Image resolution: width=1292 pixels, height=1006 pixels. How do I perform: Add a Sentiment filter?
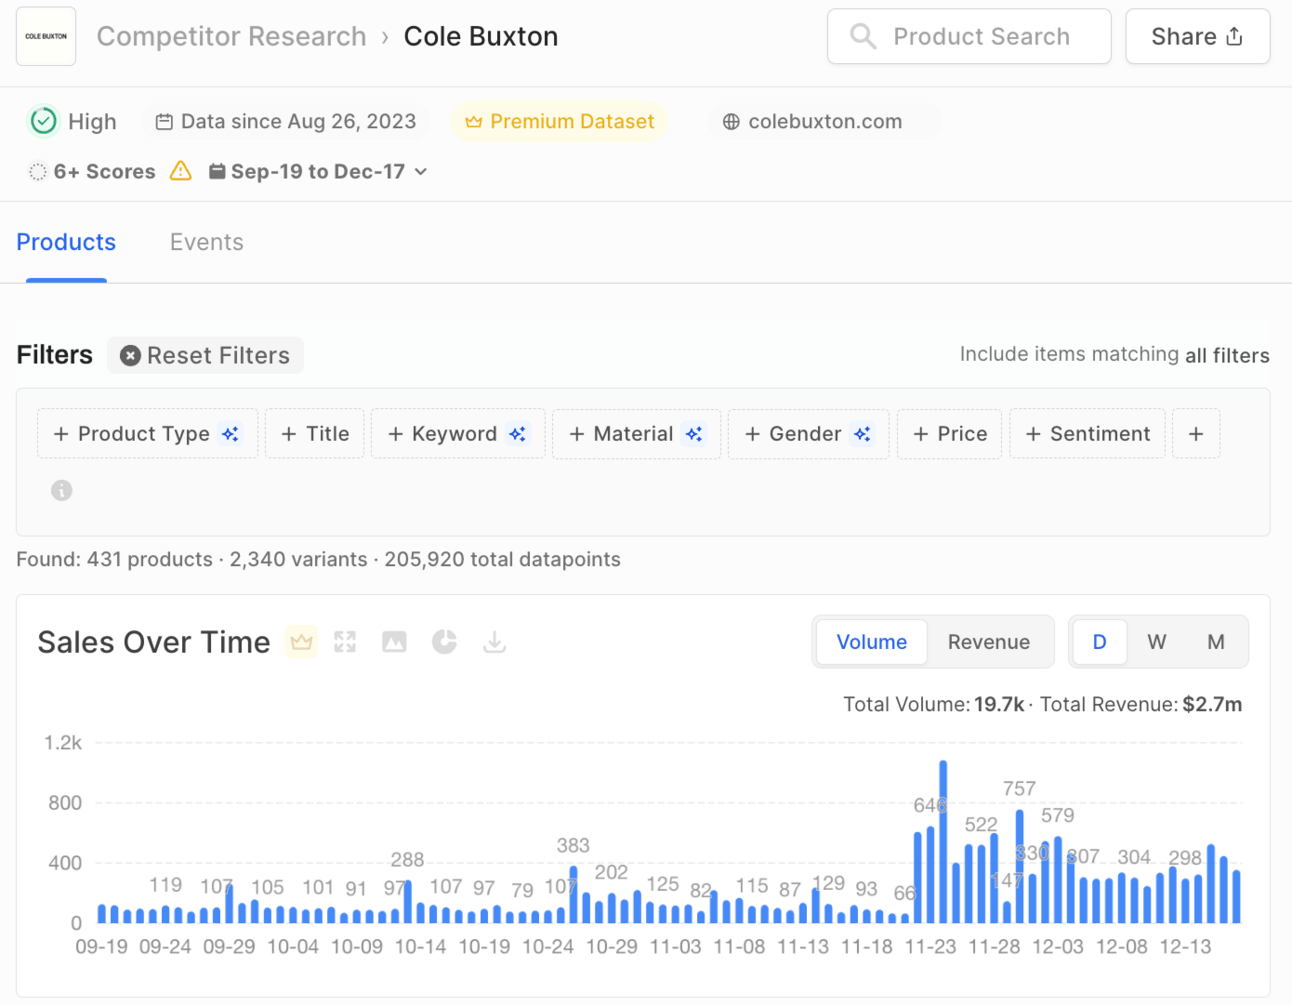1087,434
